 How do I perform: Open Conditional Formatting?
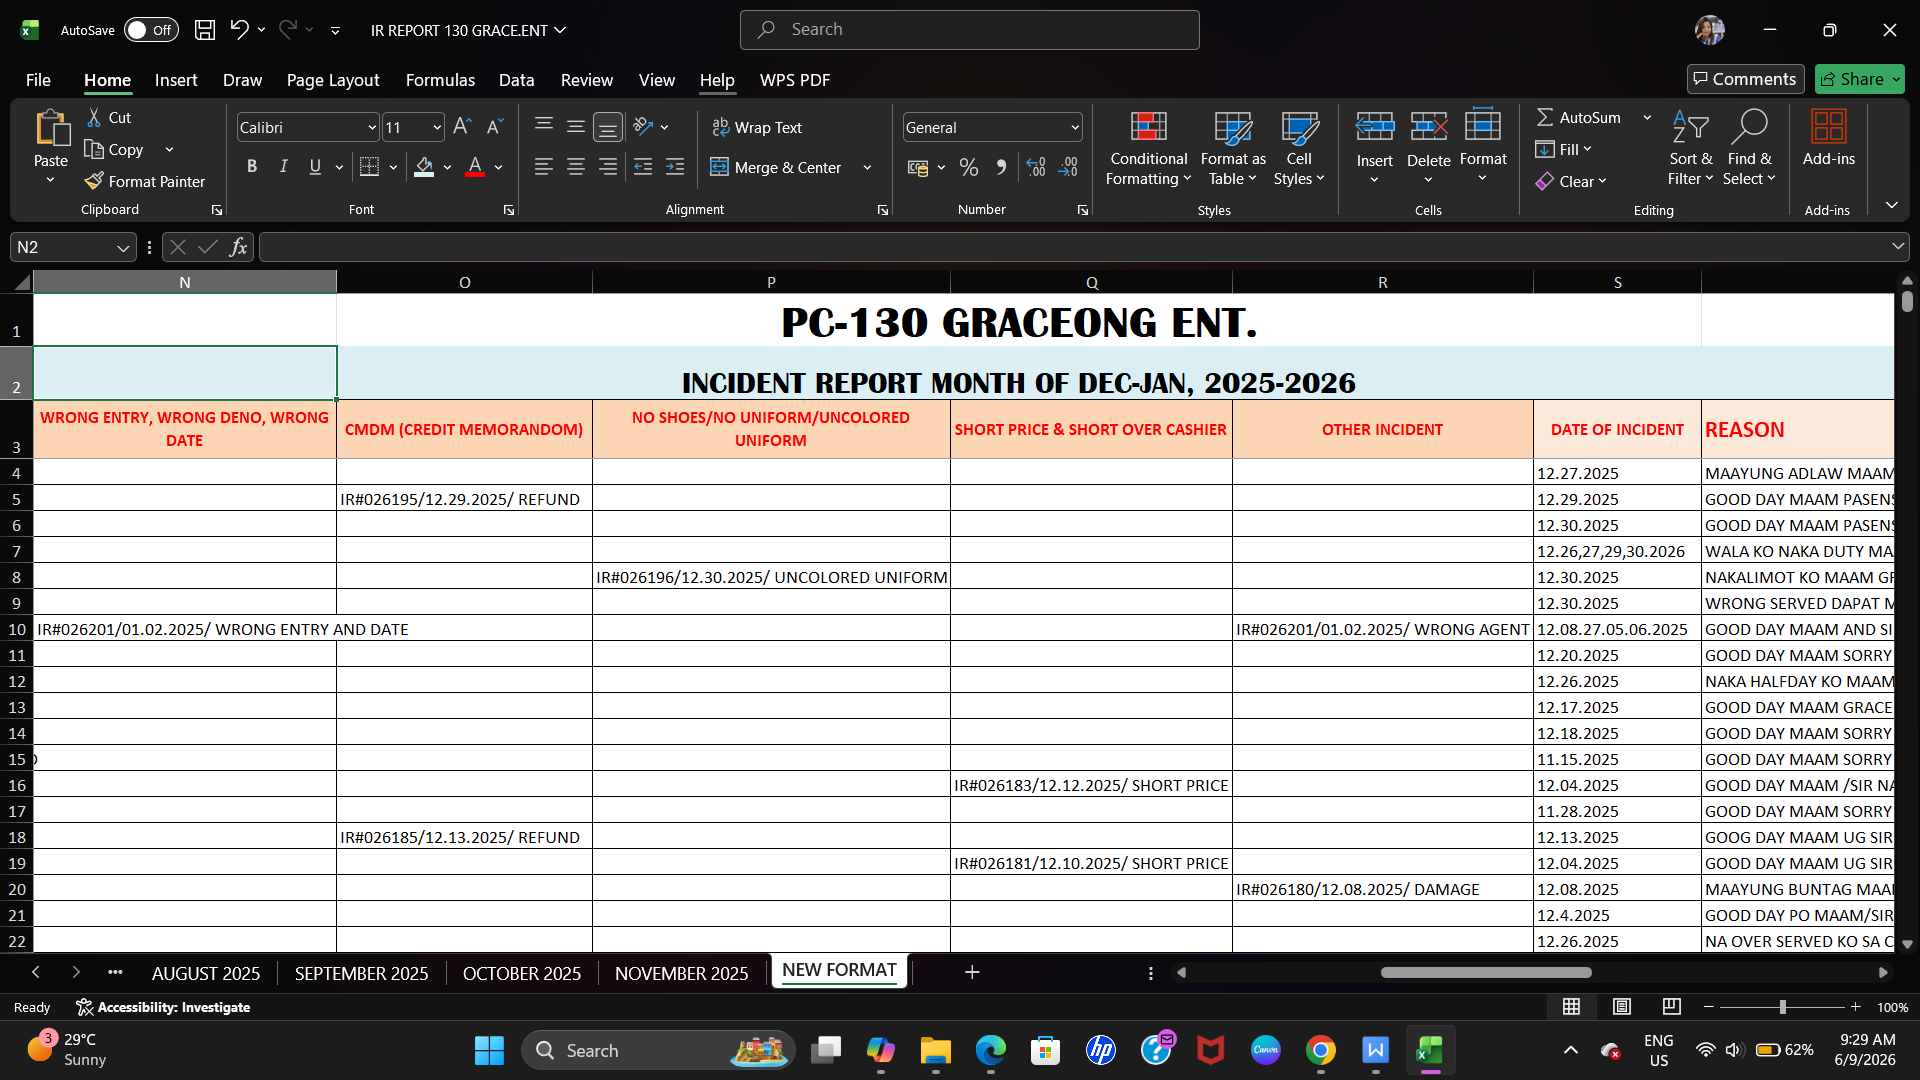[x=1148, y=149]
